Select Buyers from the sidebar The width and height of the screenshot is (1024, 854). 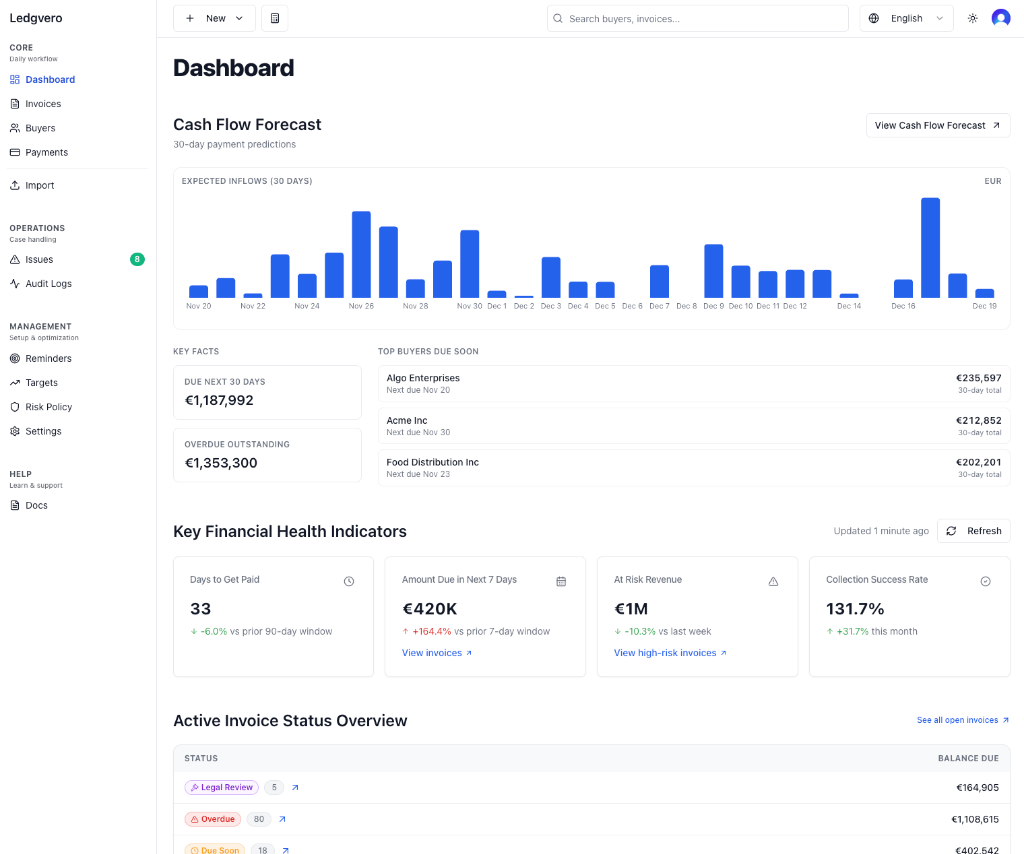pyautogui.click(x=38, y=127)
